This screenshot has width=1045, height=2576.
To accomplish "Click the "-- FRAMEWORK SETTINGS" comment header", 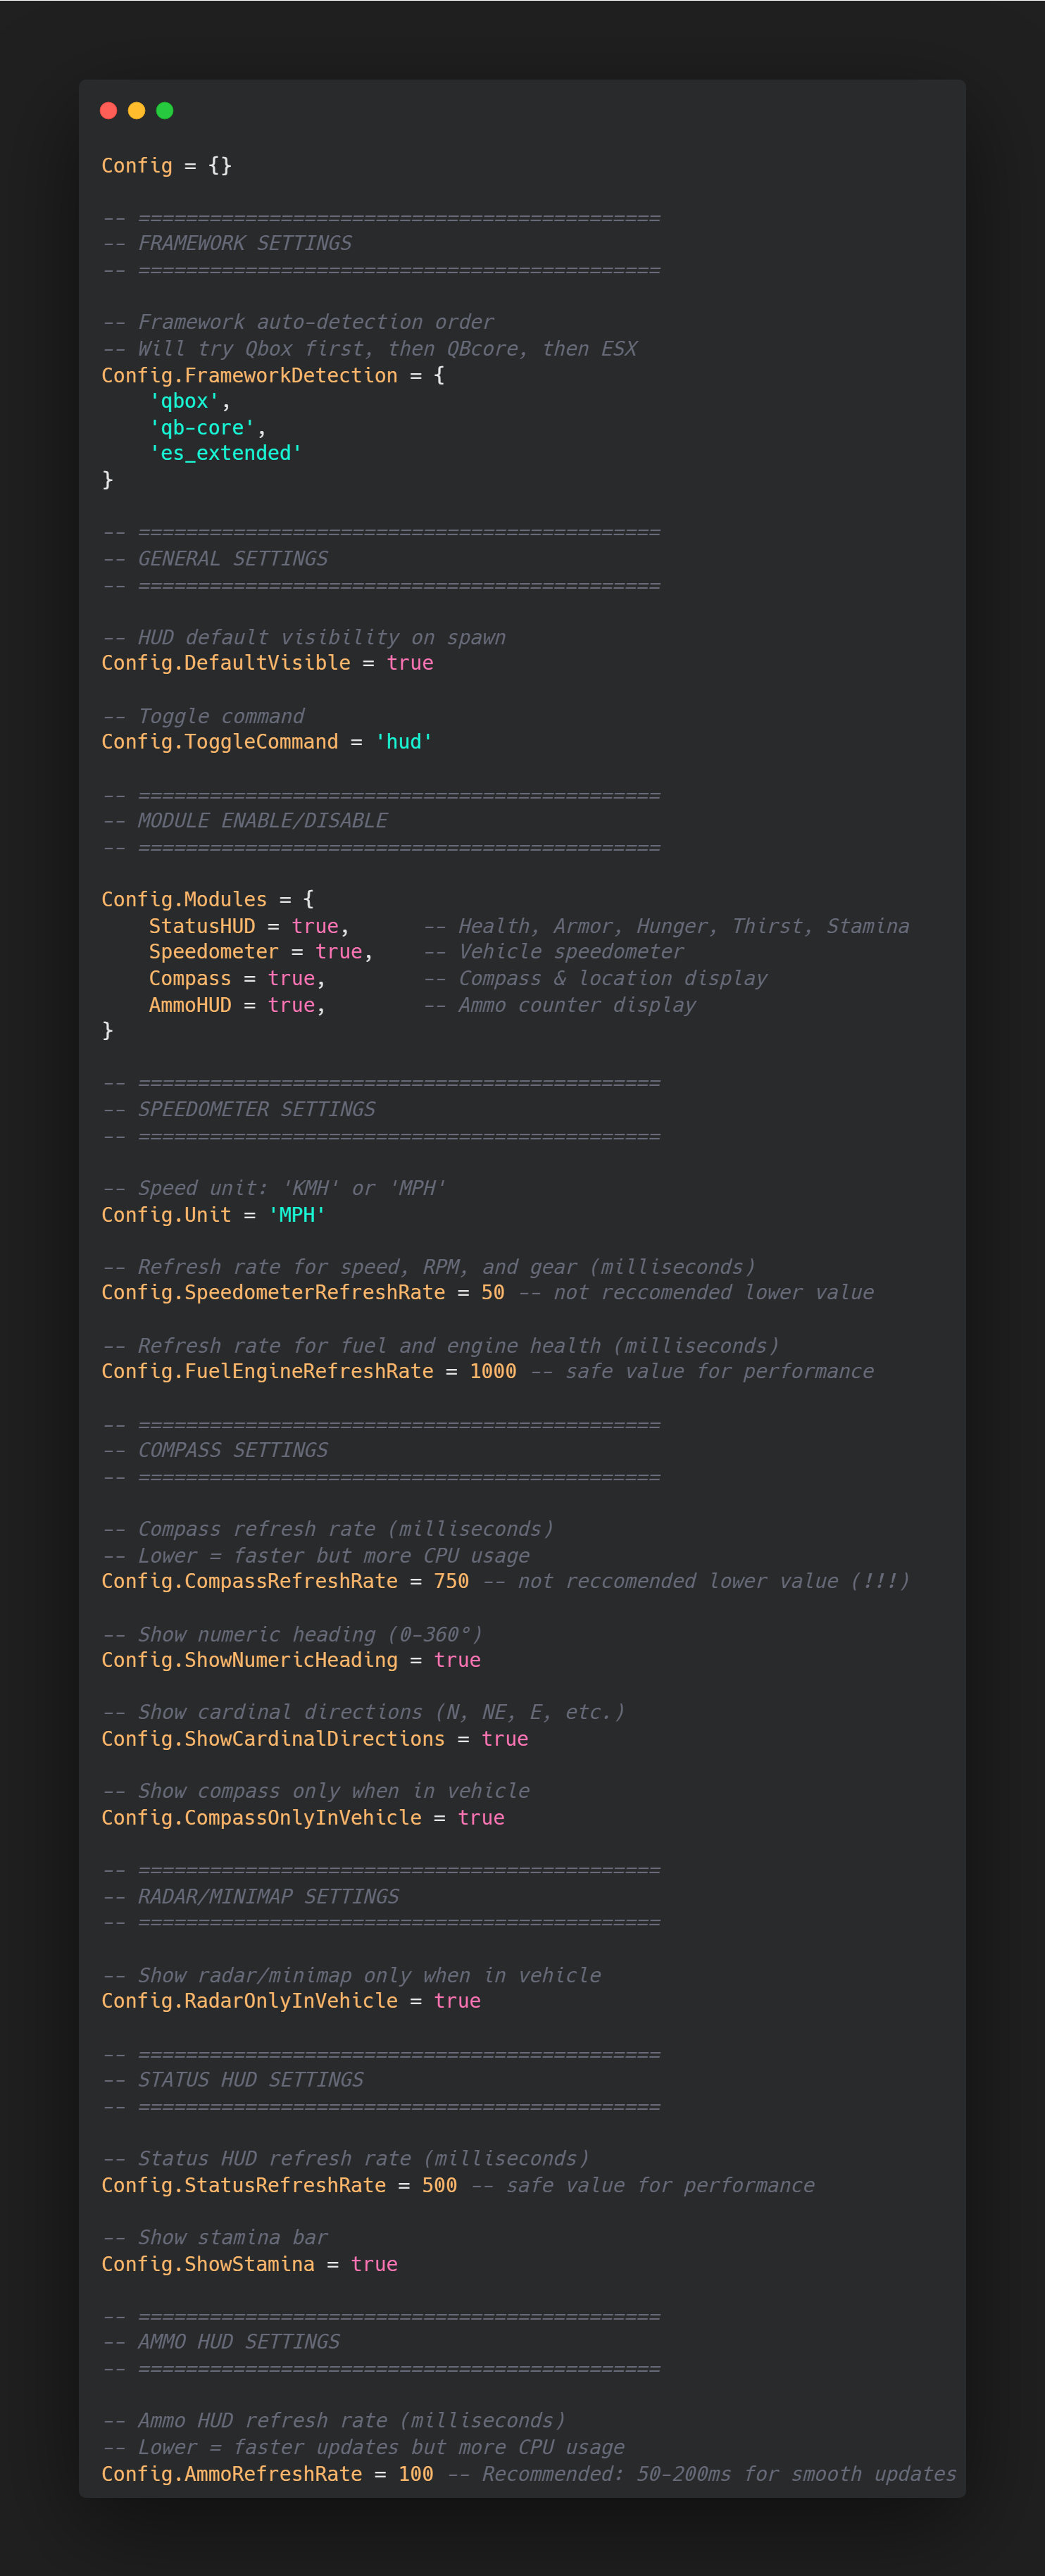I will click(227, 243).
